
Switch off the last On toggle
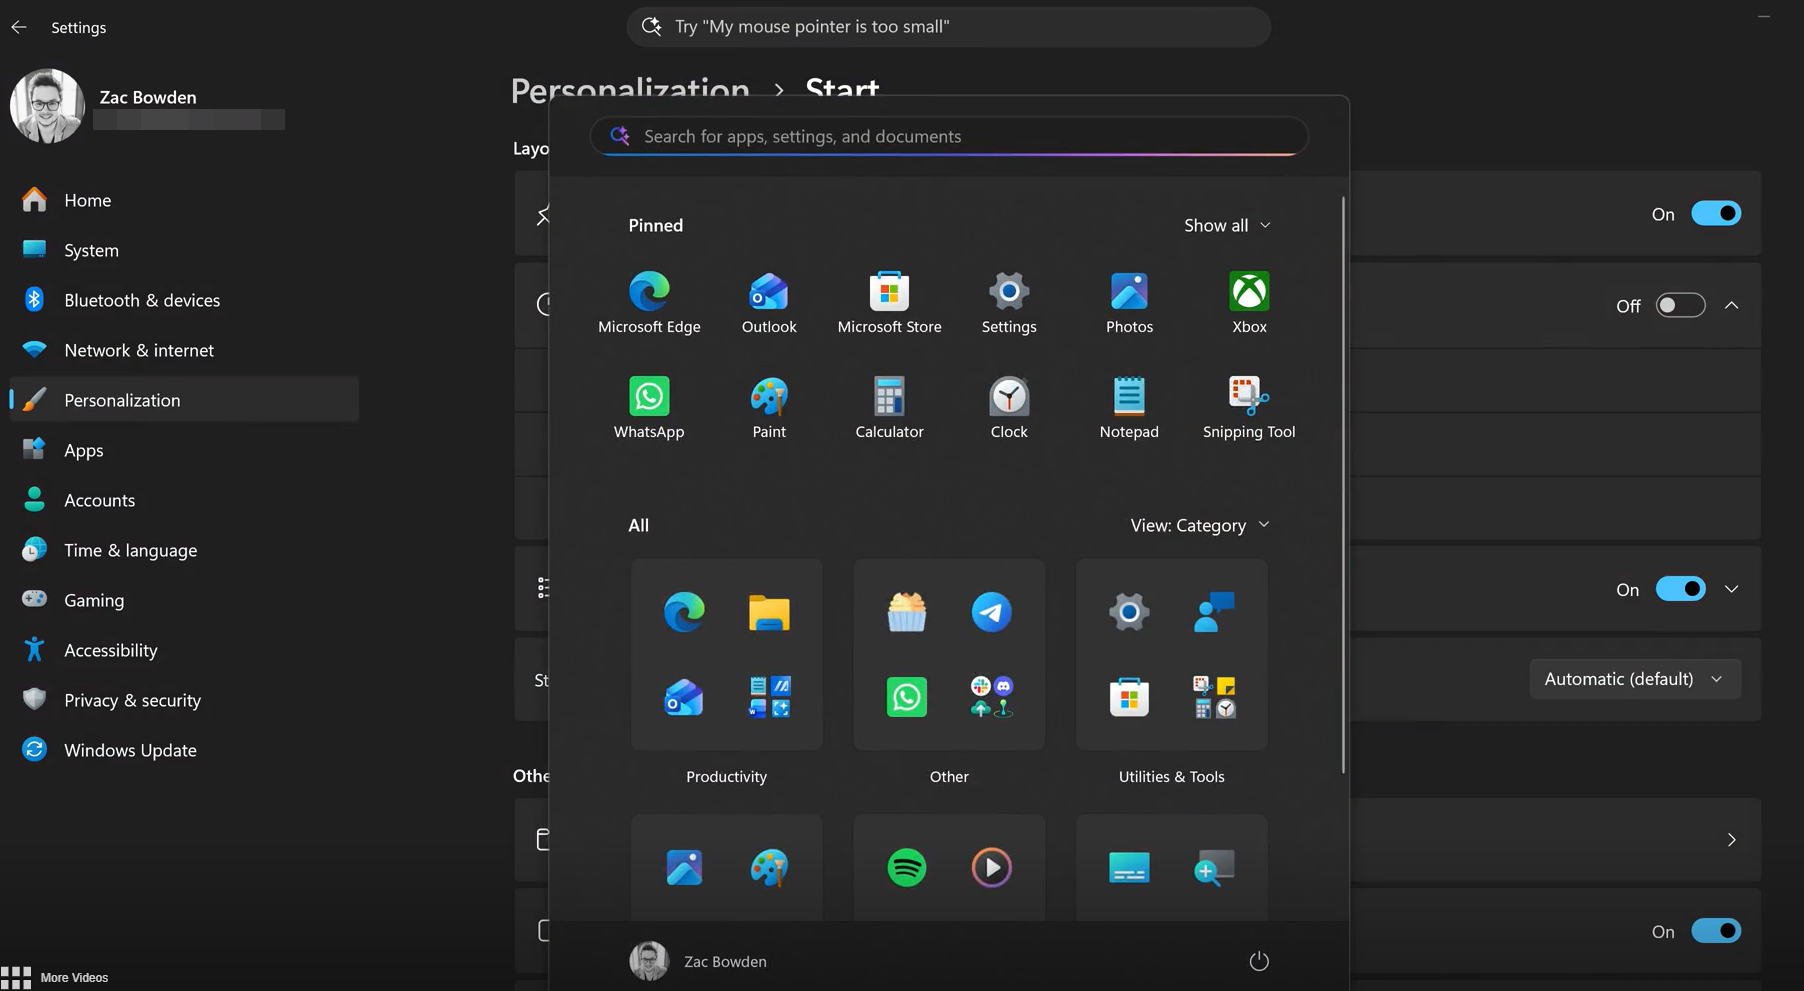pos(1716,931)
